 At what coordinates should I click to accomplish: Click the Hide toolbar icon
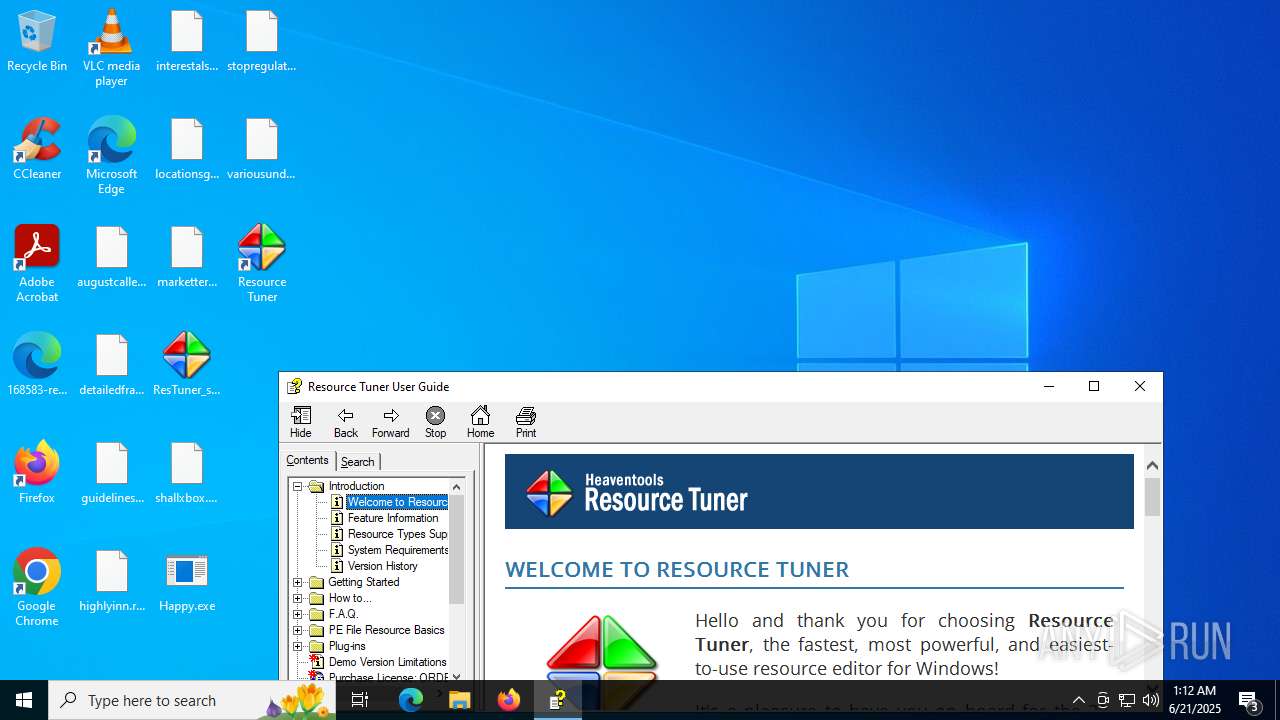tap(301, 422)
